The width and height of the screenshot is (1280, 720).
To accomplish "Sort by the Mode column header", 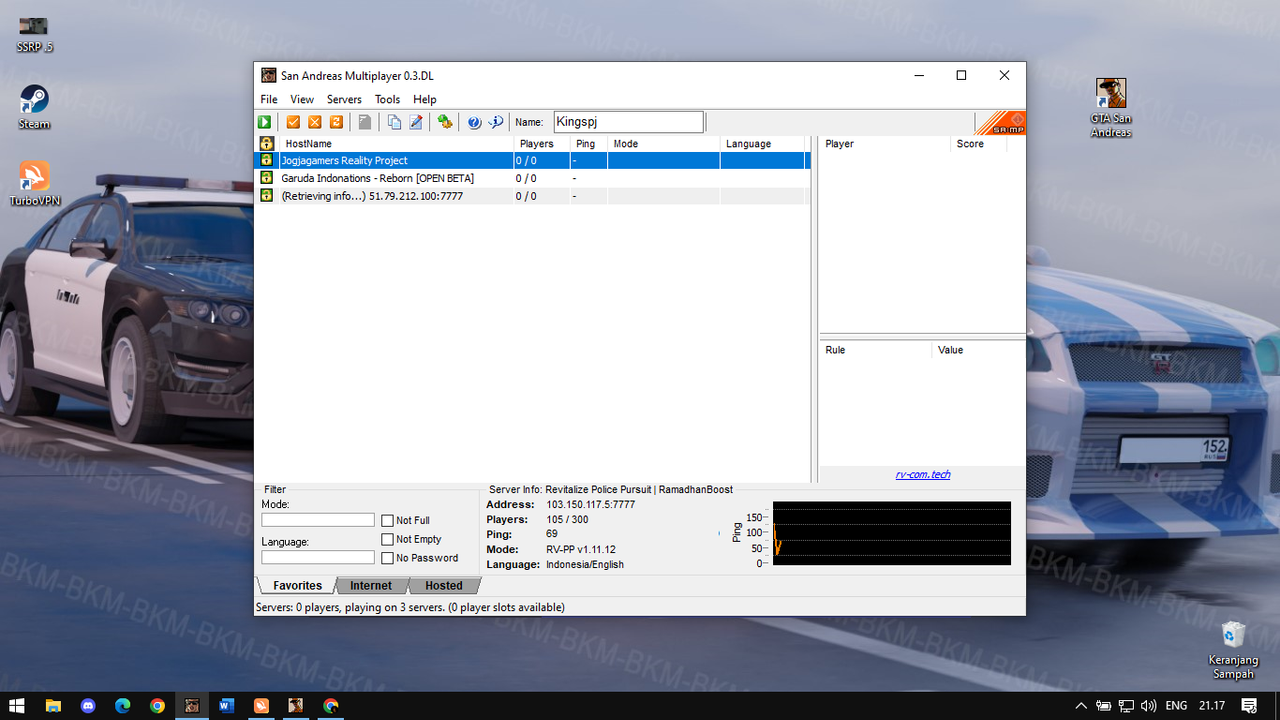I will tap(663, 144).
